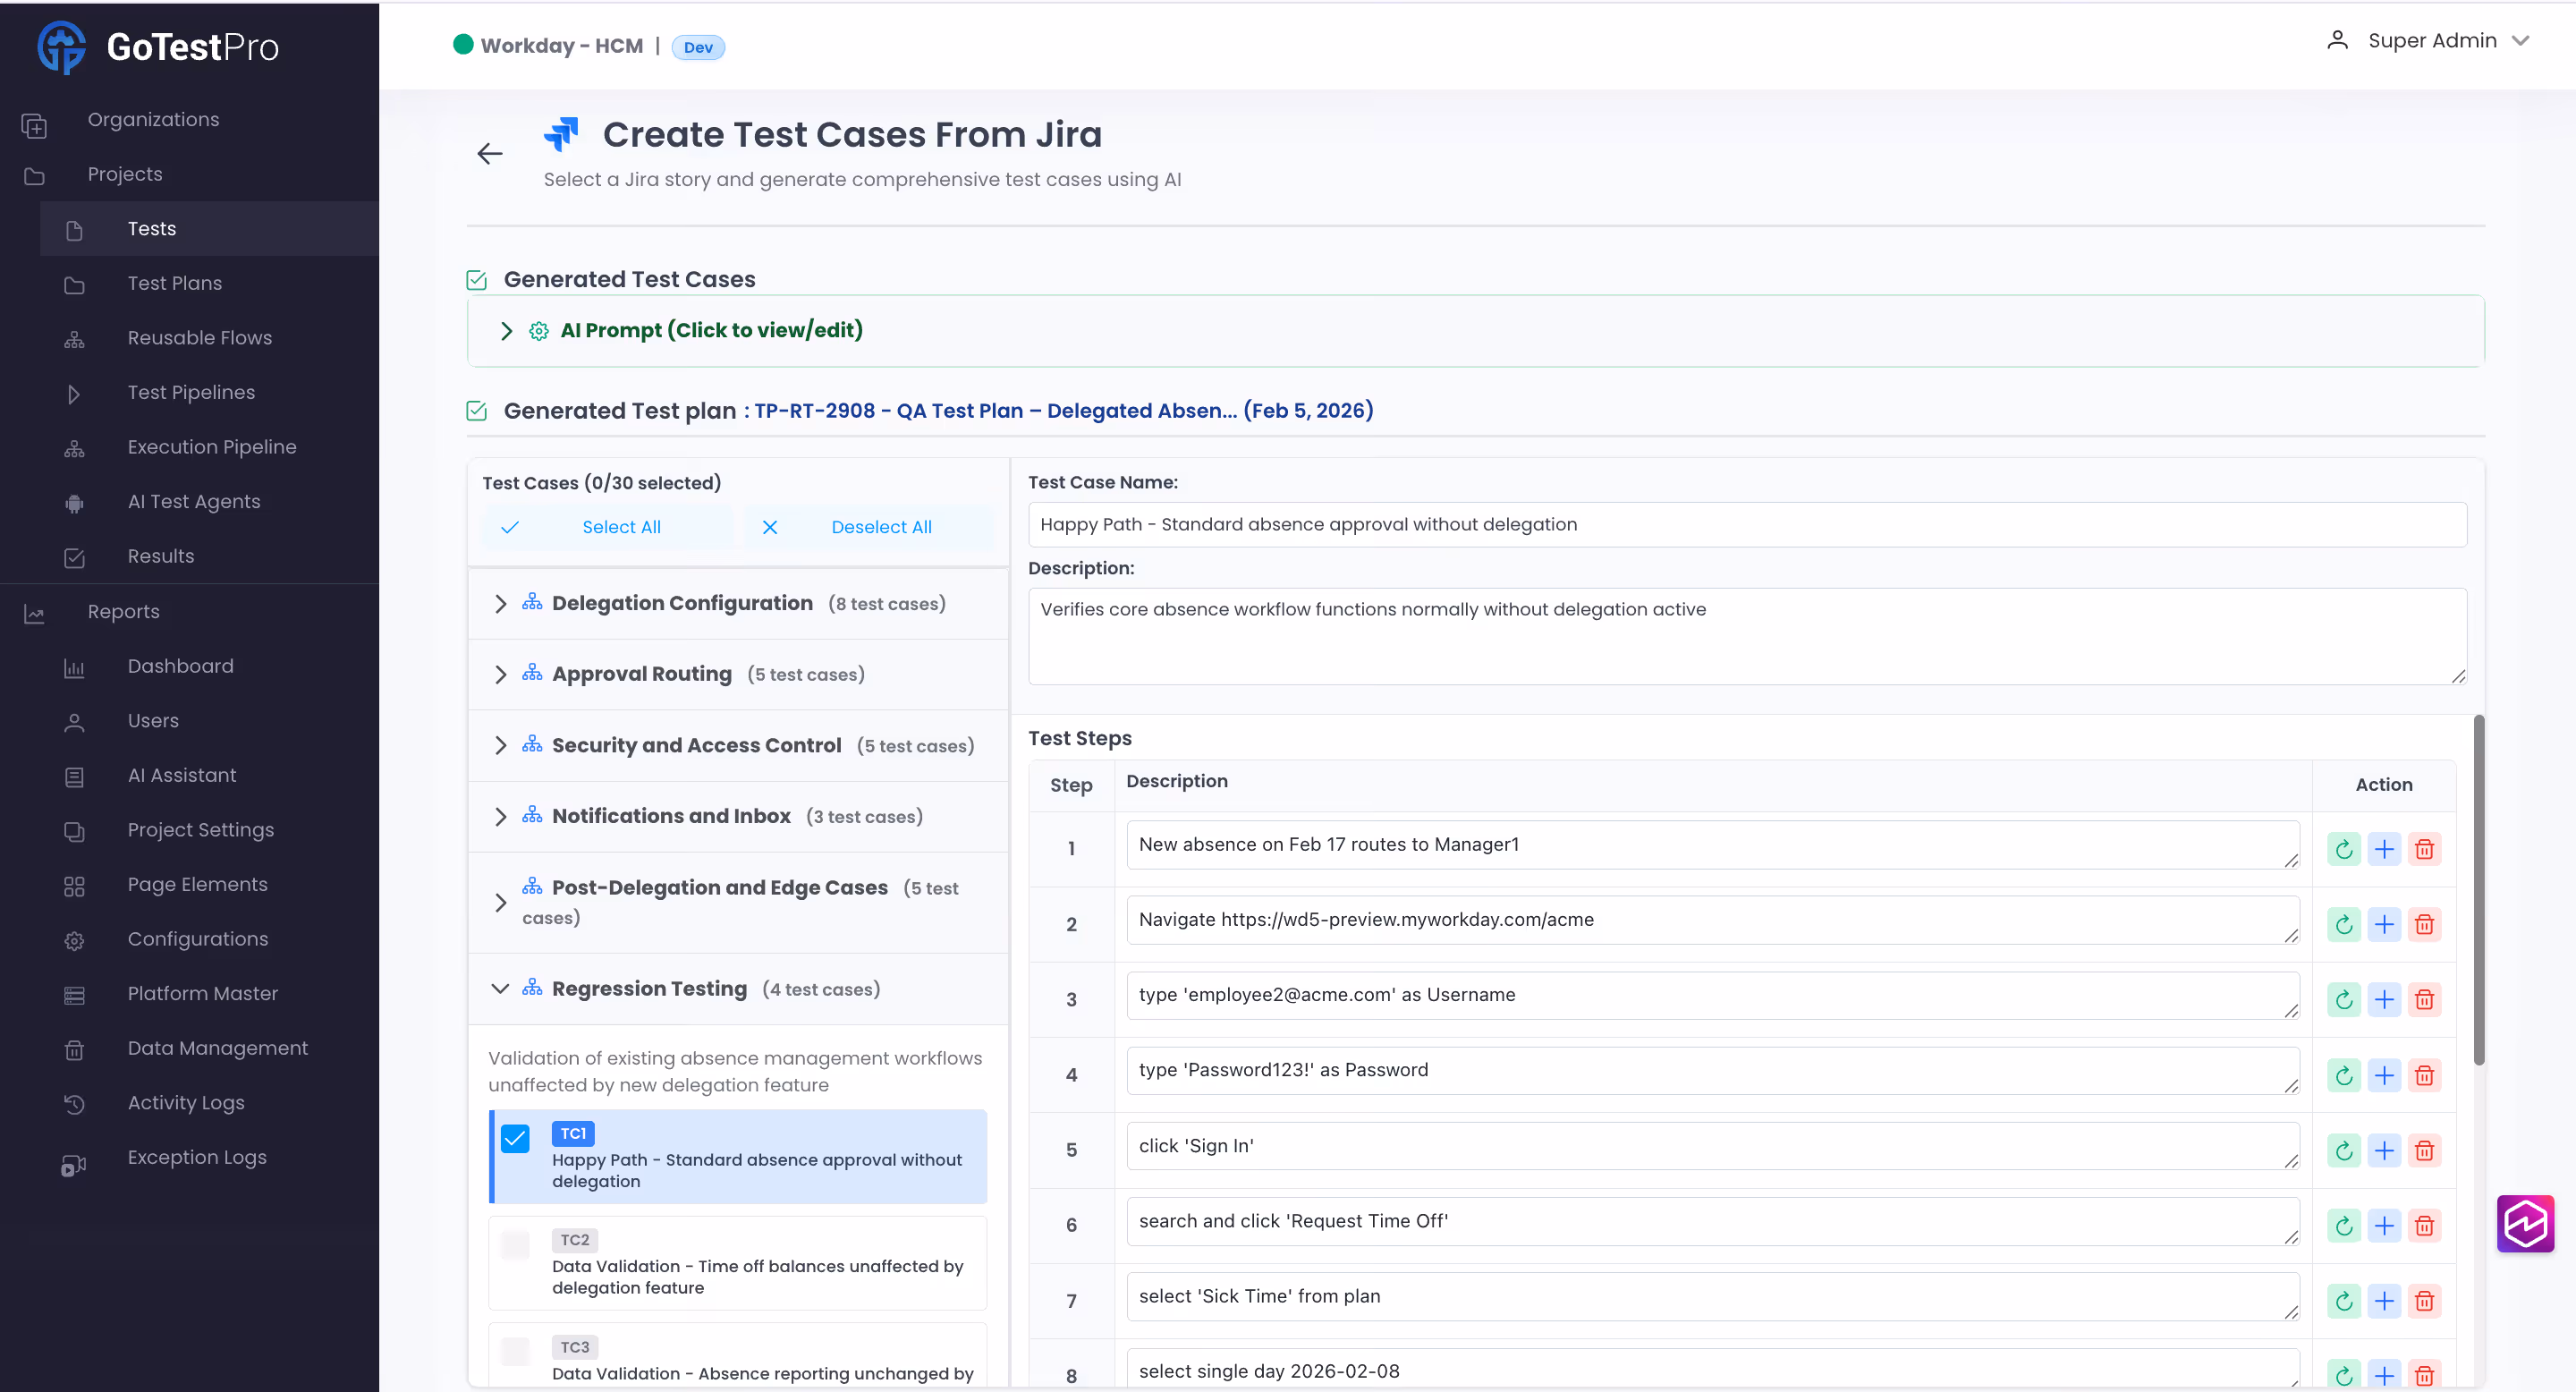Click the add step plus icon on step 3
The height and width of the screenshot is (1392, 2576).
click(x=2384, y=999)
